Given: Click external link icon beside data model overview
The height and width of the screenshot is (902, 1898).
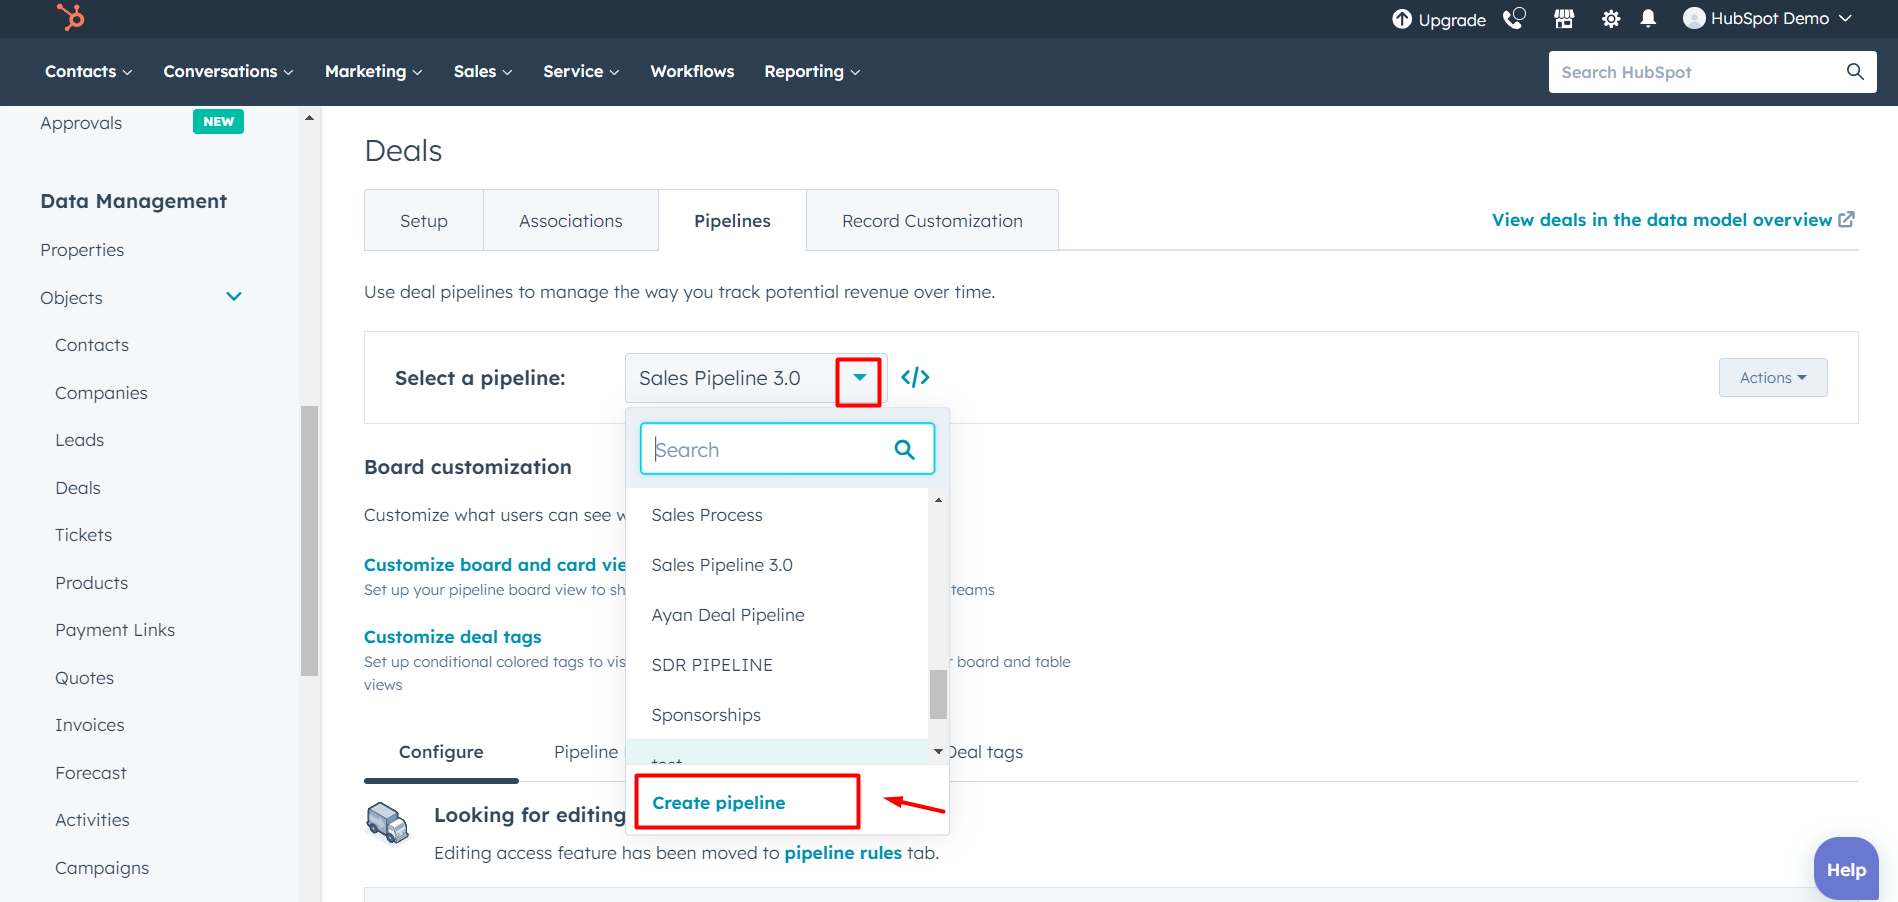Looking at the screenshot, I should [x=1847, y=219].
